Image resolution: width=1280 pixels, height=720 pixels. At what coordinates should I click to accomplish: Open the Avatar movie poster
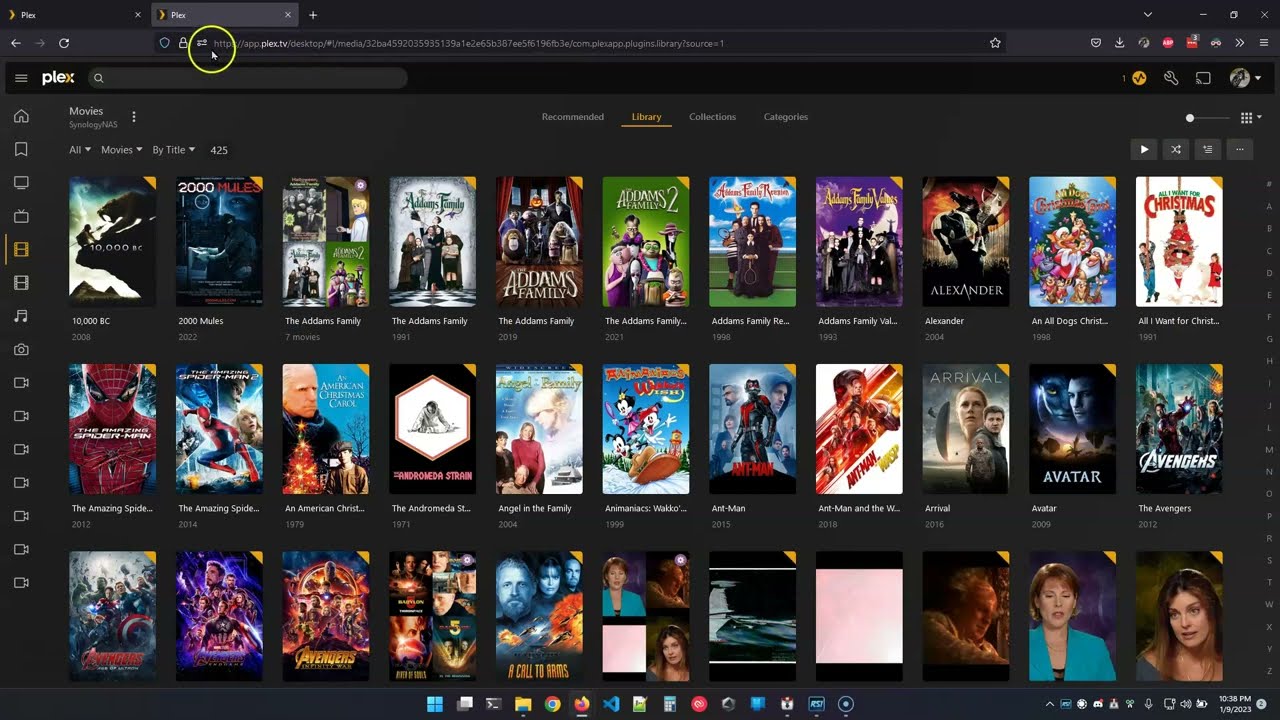coord(1072,428)
